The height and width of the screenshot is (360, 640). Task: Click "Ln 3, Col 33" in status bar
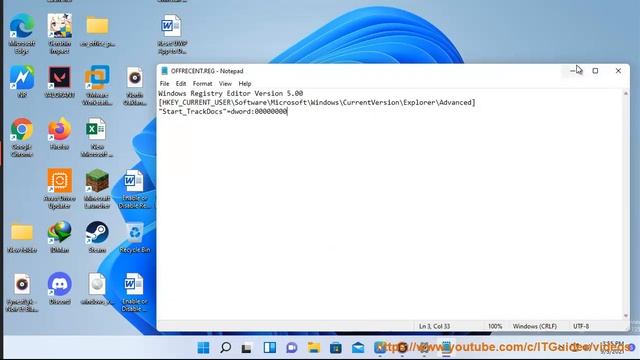tap(434, 326)
